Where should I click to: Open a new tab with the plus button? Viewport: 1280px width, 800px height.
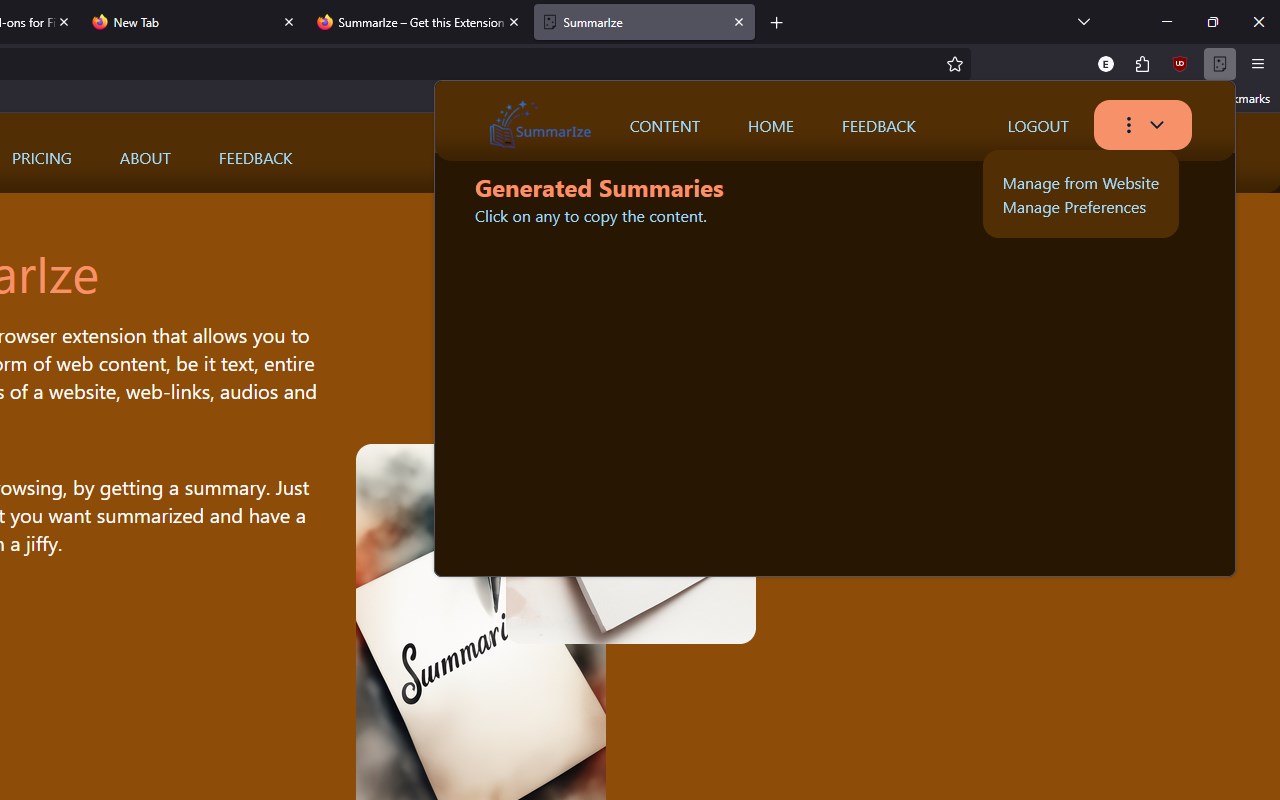[x=777, y=22]
